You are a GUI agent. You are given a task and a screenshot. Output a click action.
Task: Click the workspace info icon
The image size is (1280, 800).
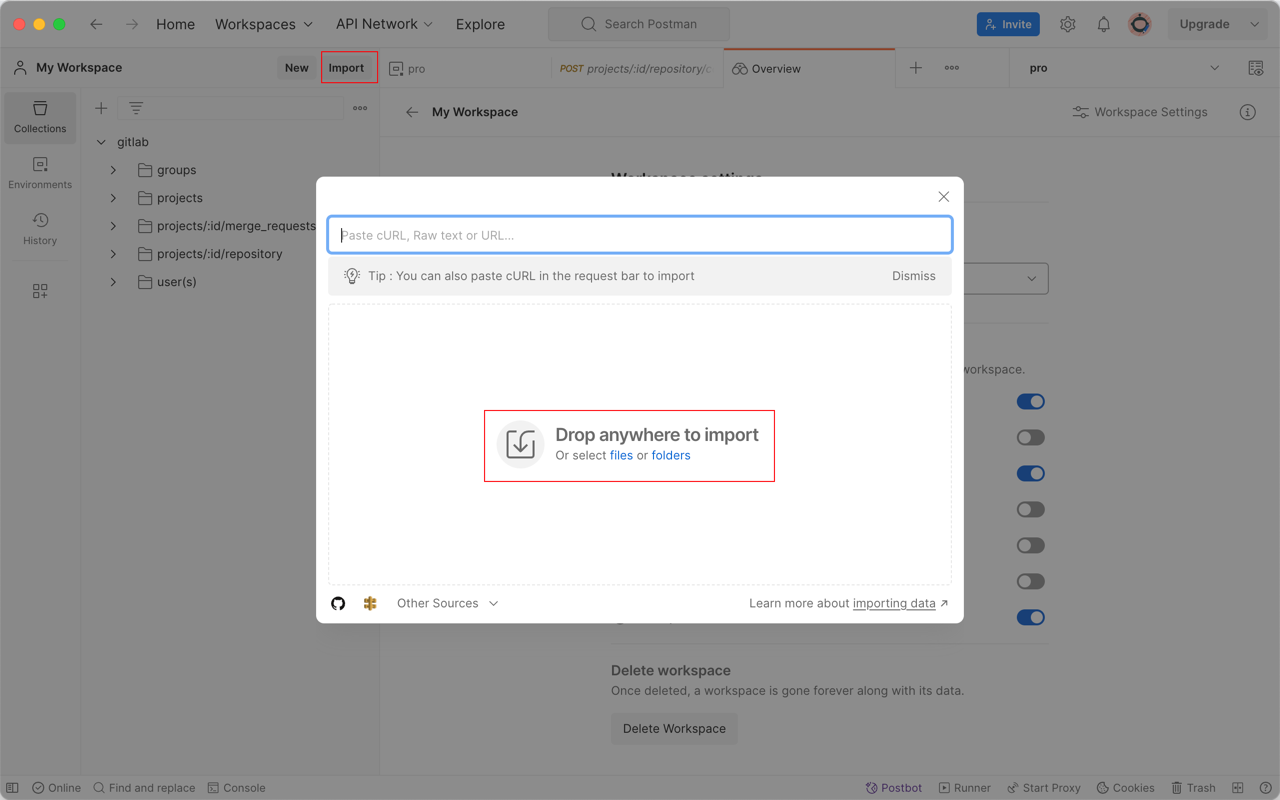coord(1248,112)
